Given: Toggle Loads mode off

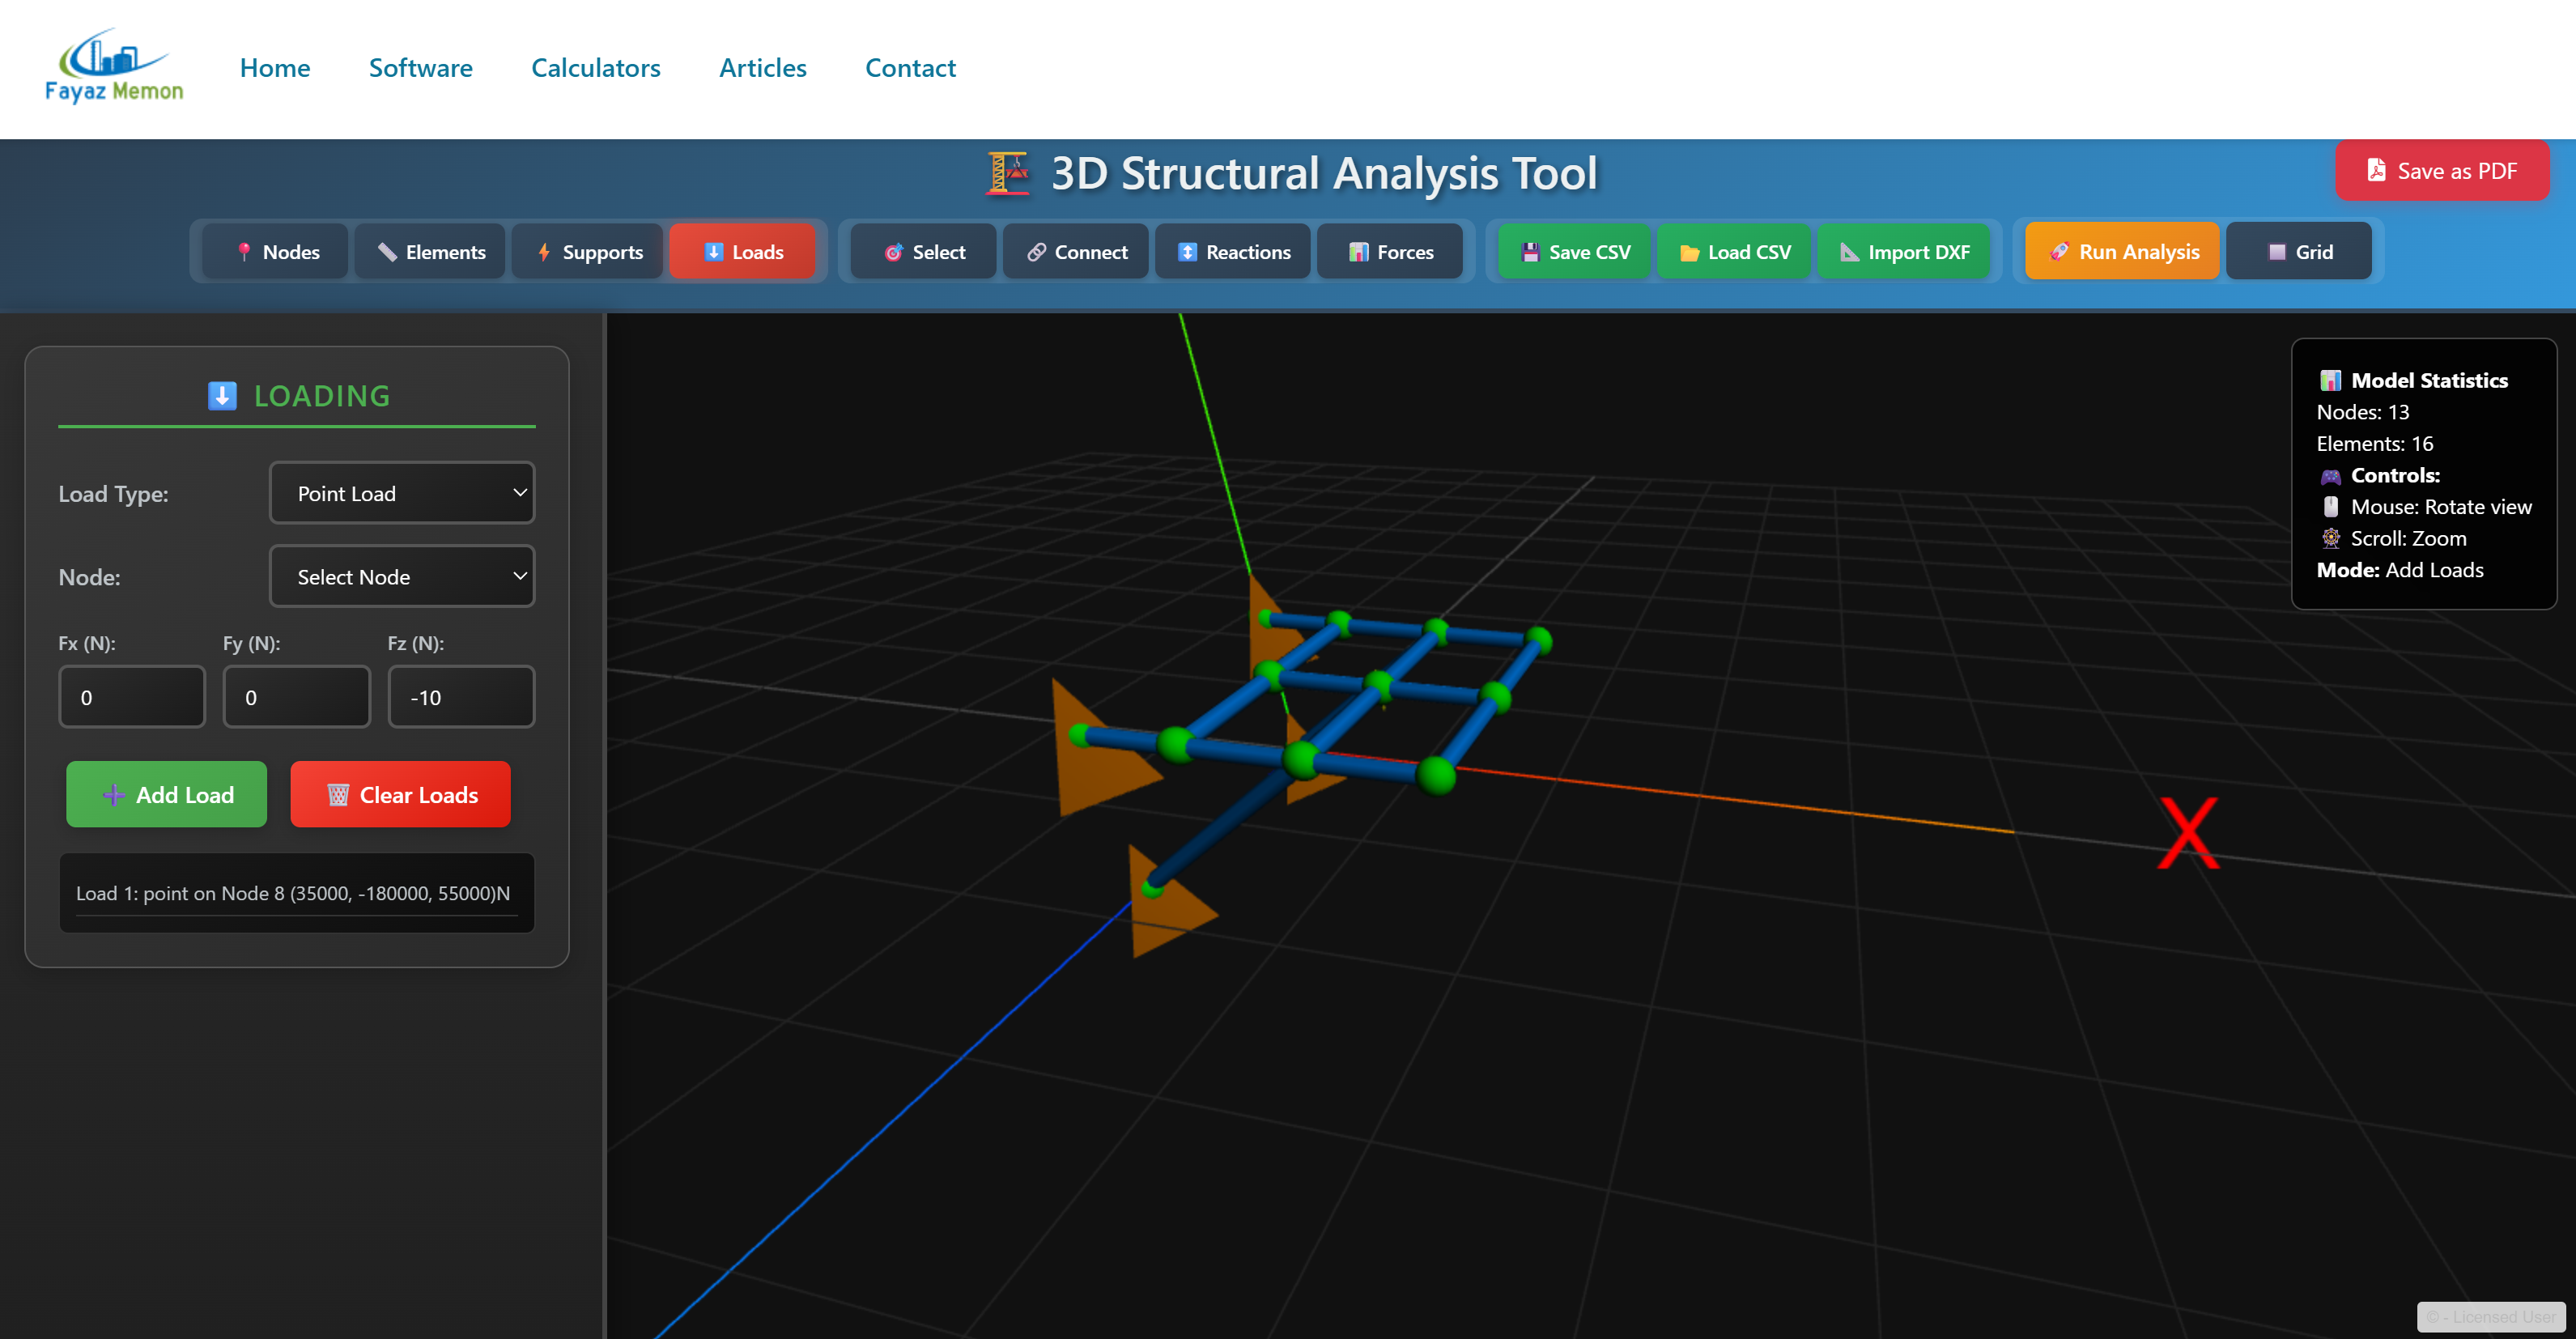Looking at the screenshot, I should [x=744, y=251].
